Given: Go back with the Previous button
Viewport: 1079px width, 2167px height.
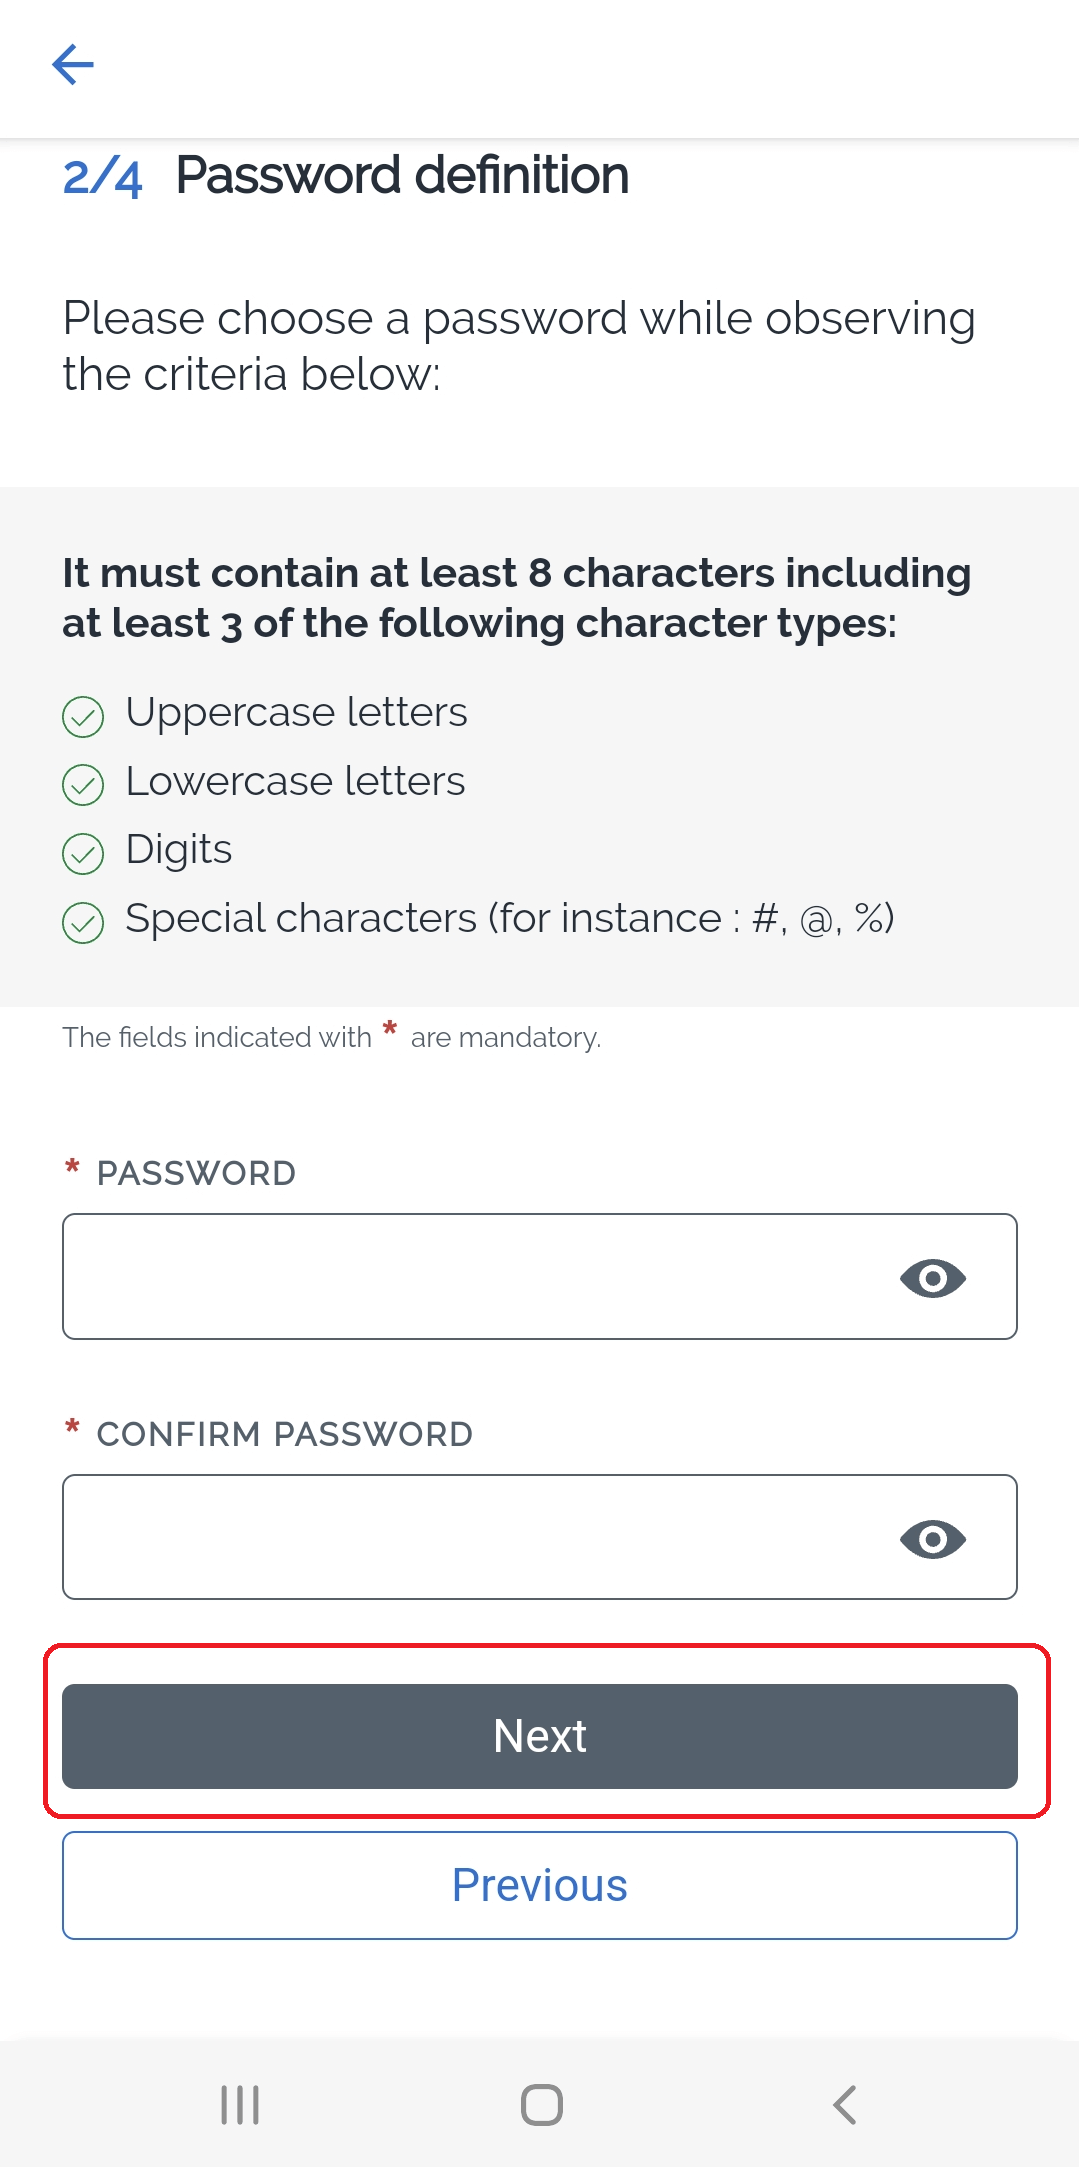Looking at the screenshot, I should pos(540,1885).
